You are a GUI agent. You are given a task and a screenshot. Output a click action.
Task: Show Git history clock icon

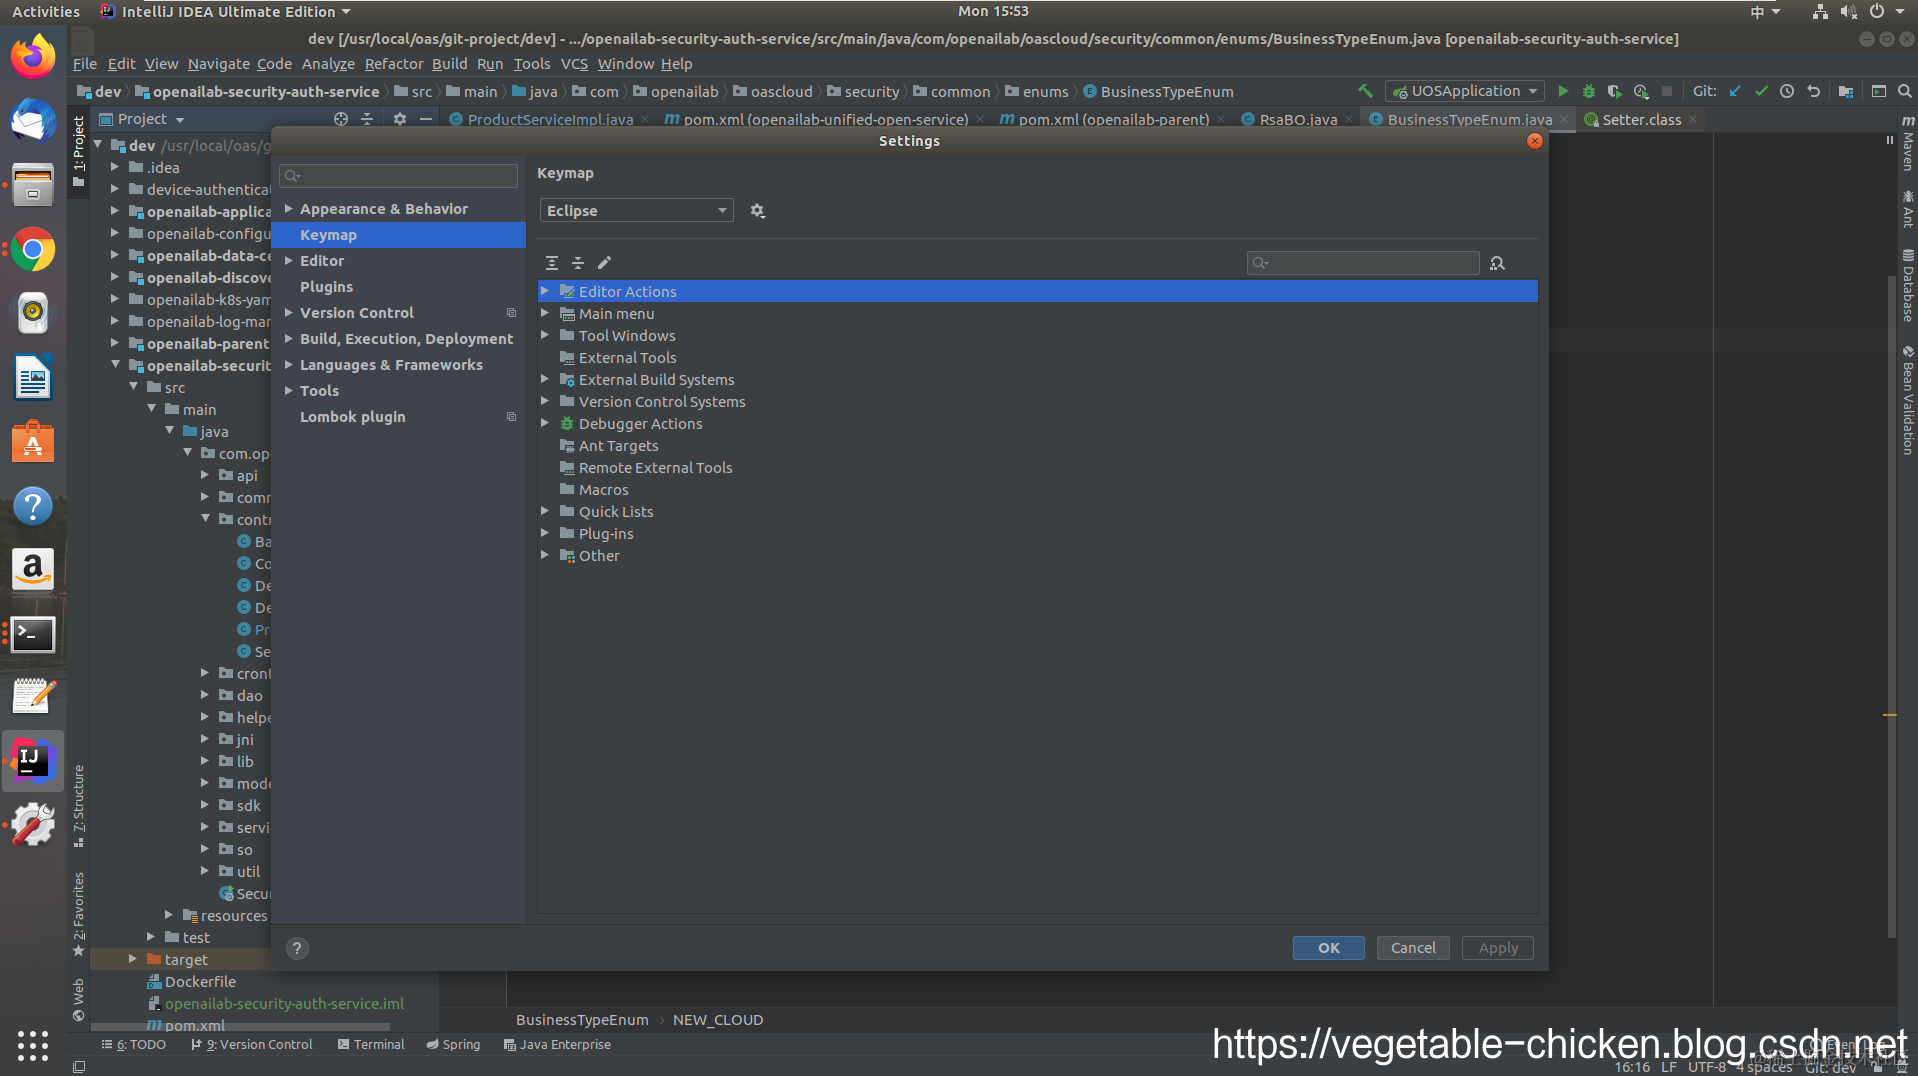point(1787,91)
